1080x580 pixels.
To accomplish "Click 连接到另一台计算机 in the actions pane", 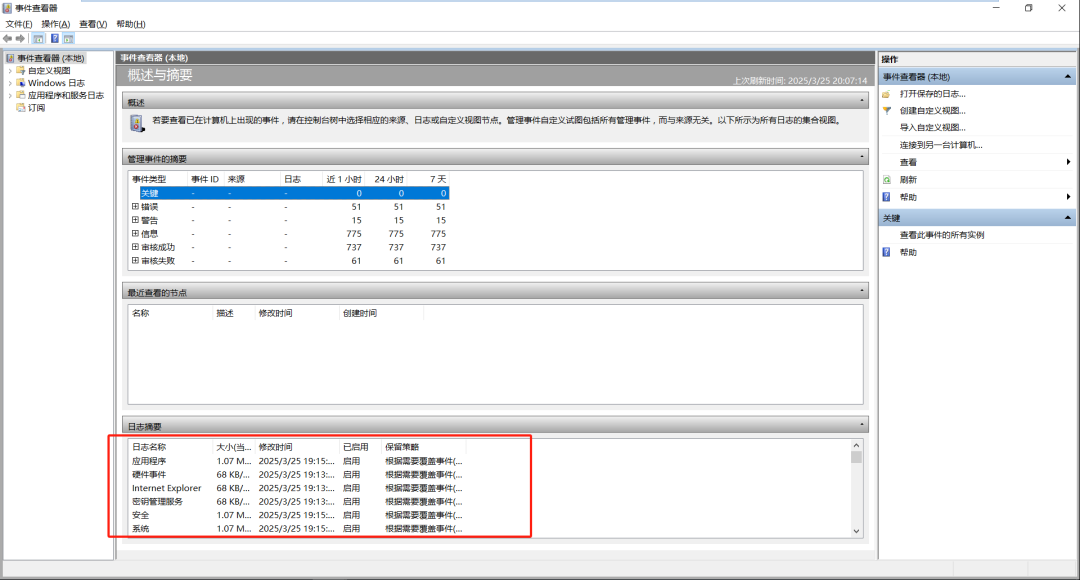I will (940, 145).
